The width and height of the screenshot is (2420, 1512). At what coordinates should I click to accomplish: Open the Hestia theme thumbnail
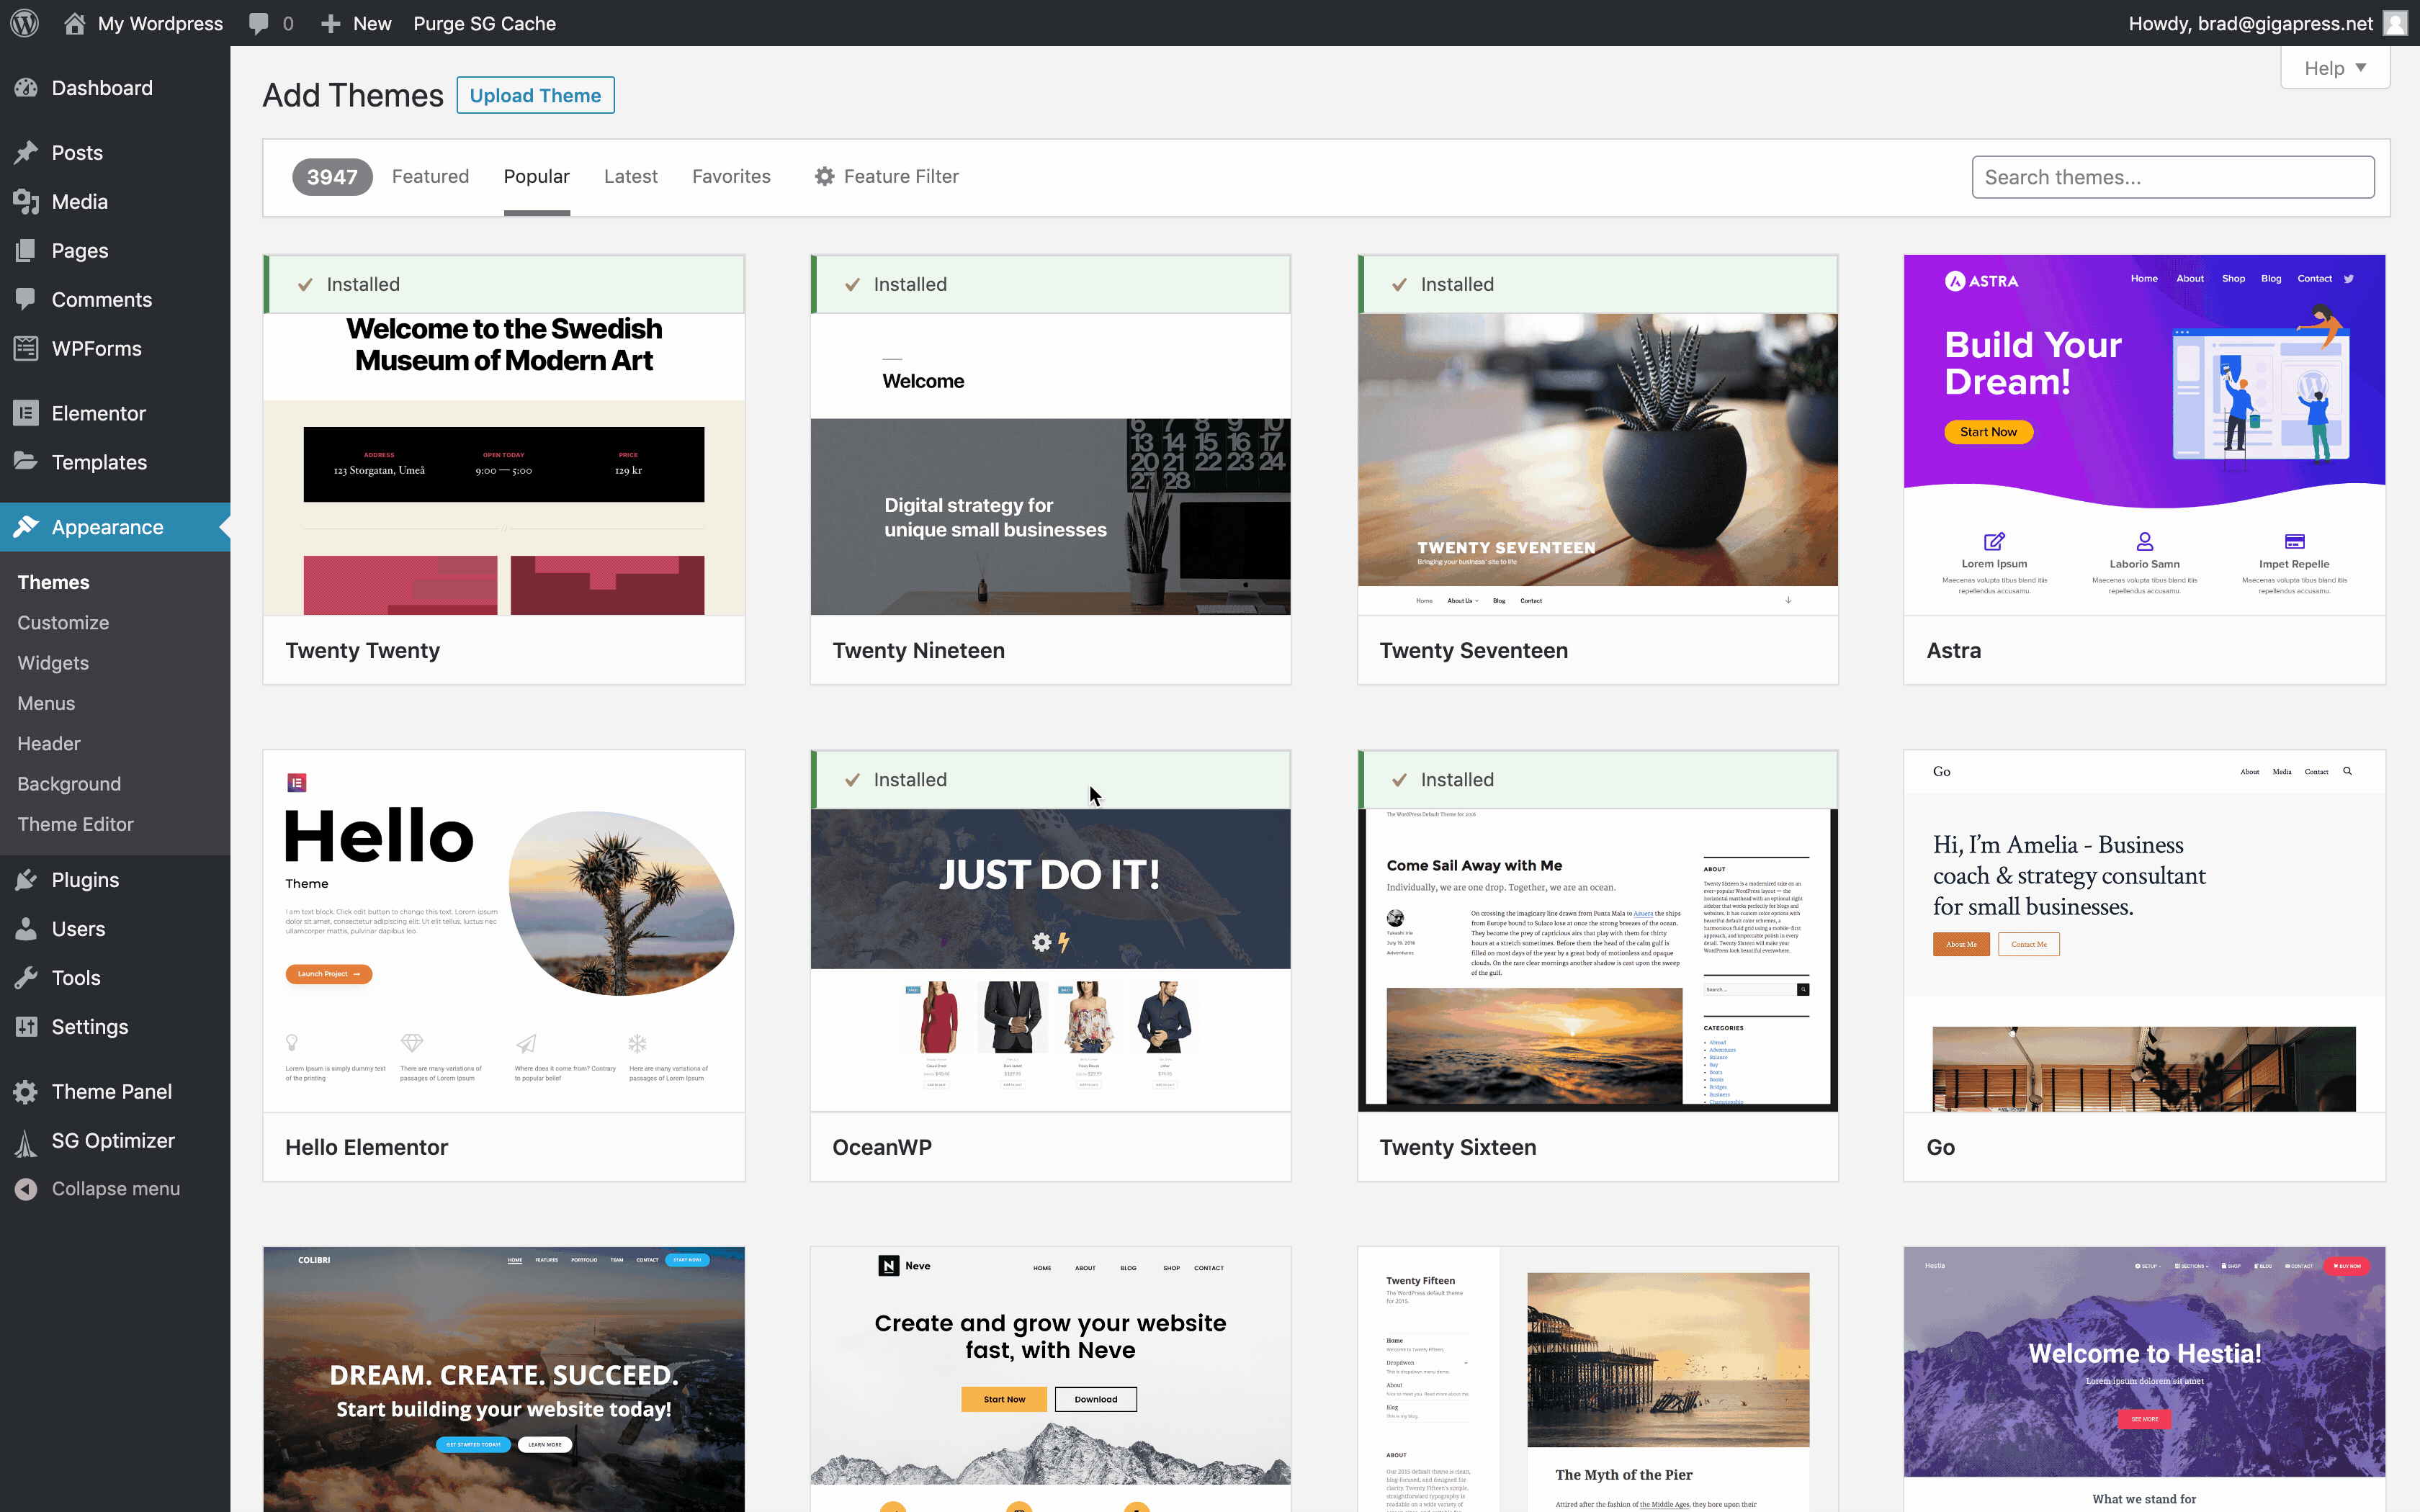click(x=2144, y=1379)
